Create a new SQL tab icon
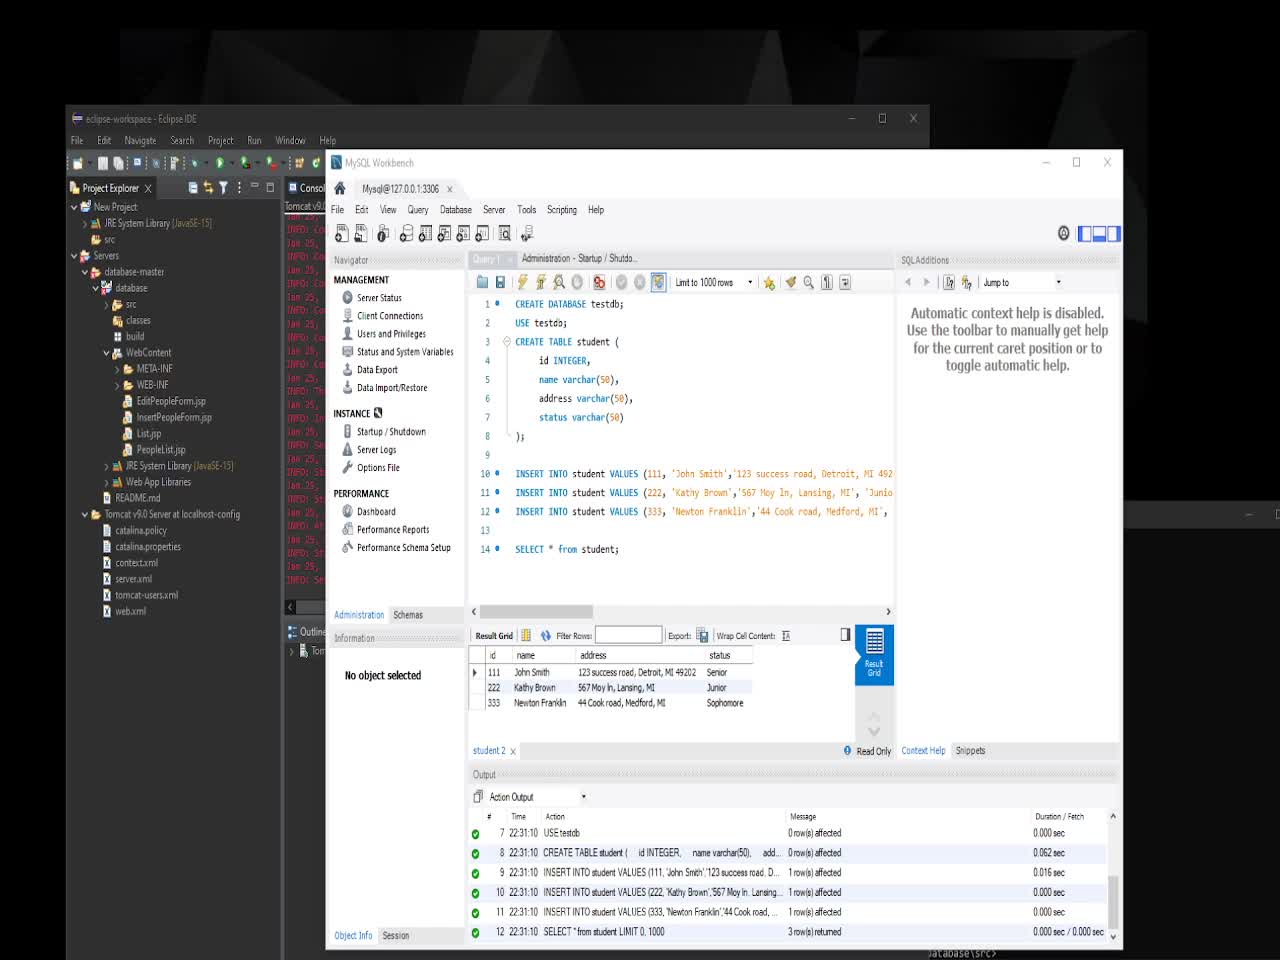1280x960 pixels. click(x=342, y=233)
